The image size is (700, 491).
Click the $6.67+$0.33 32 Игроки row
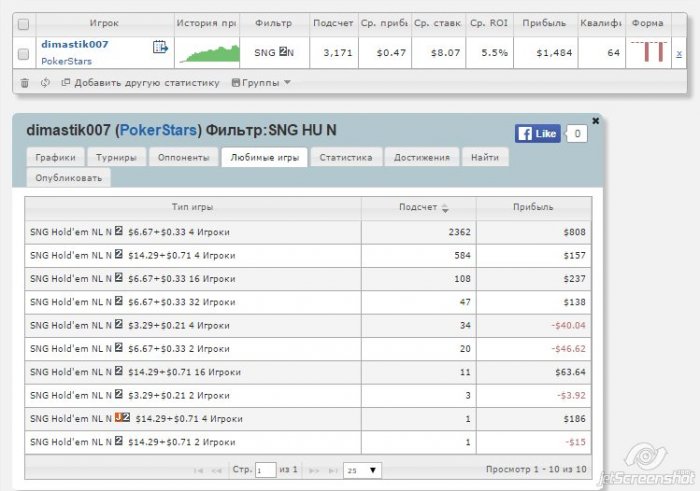pyautogui.click(x=308, y=302)
